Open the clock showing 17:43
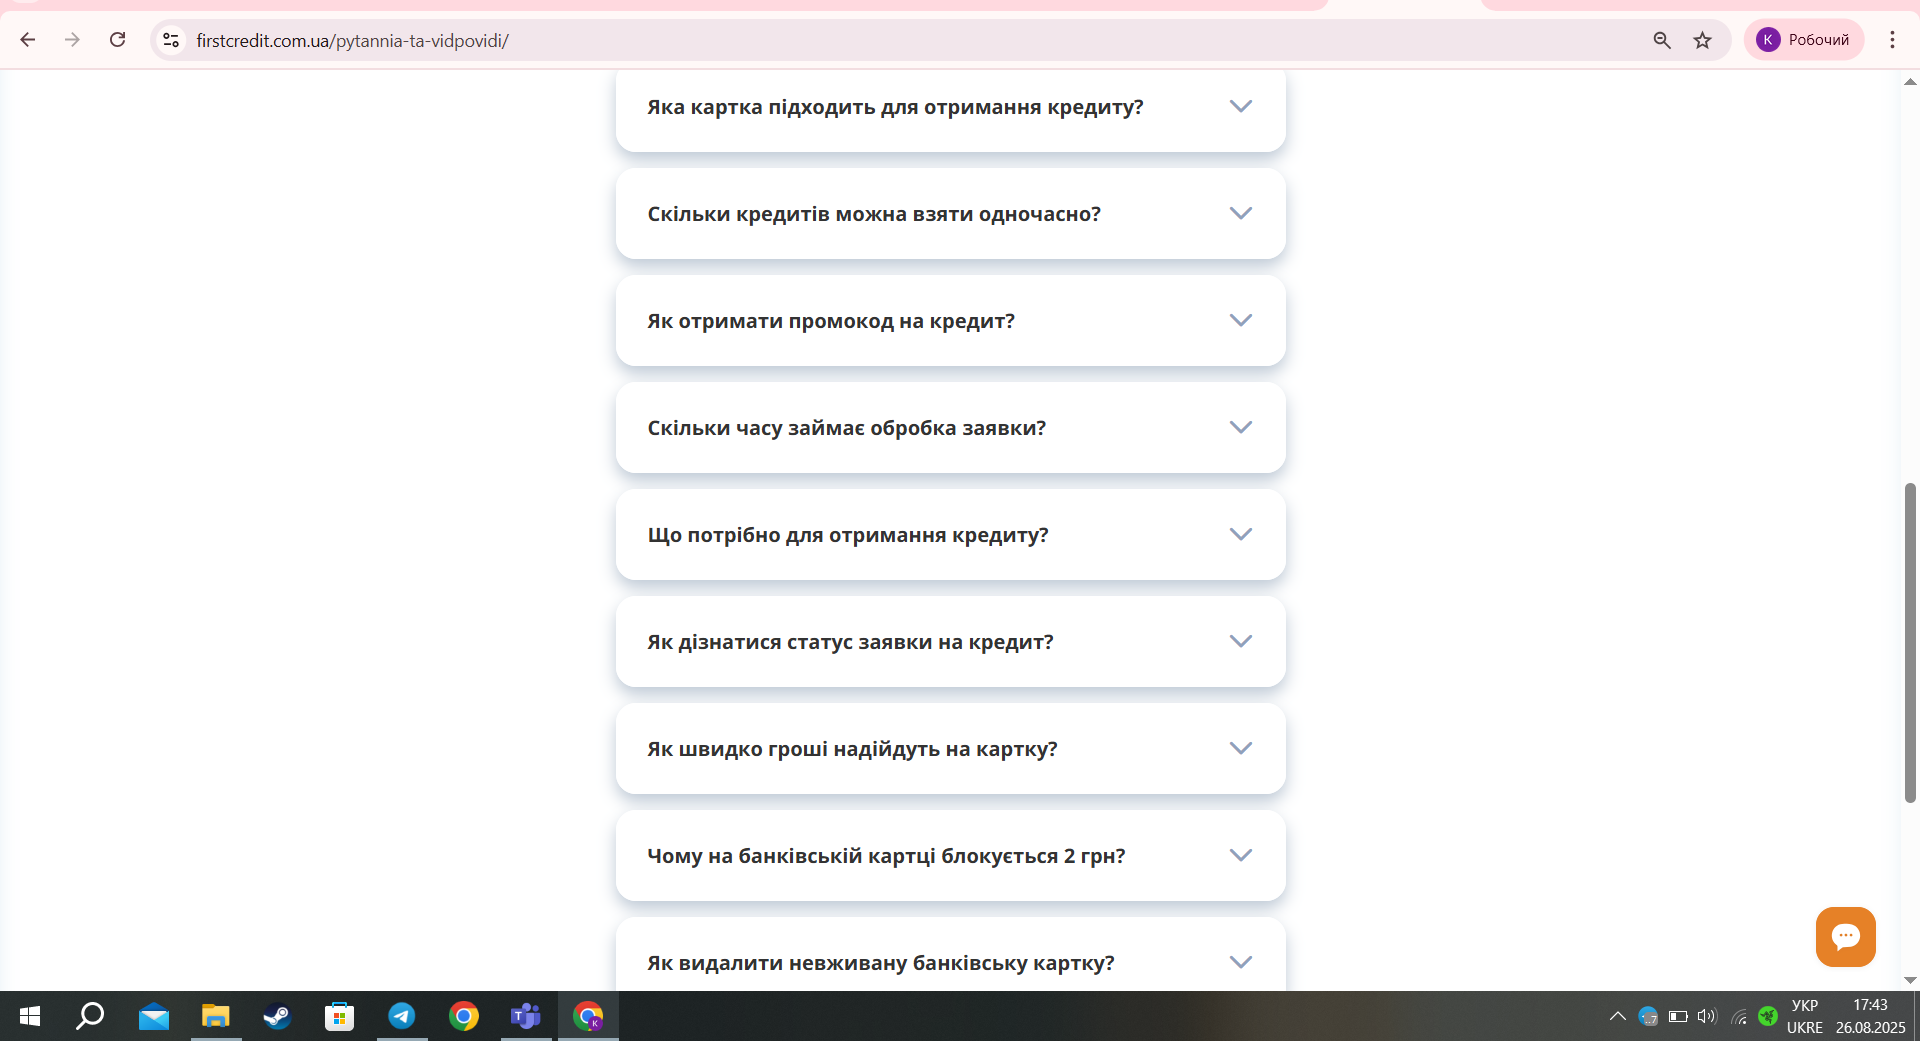The height and width of the screenshot is (1041, 1920). (x=1870, y=1017)
